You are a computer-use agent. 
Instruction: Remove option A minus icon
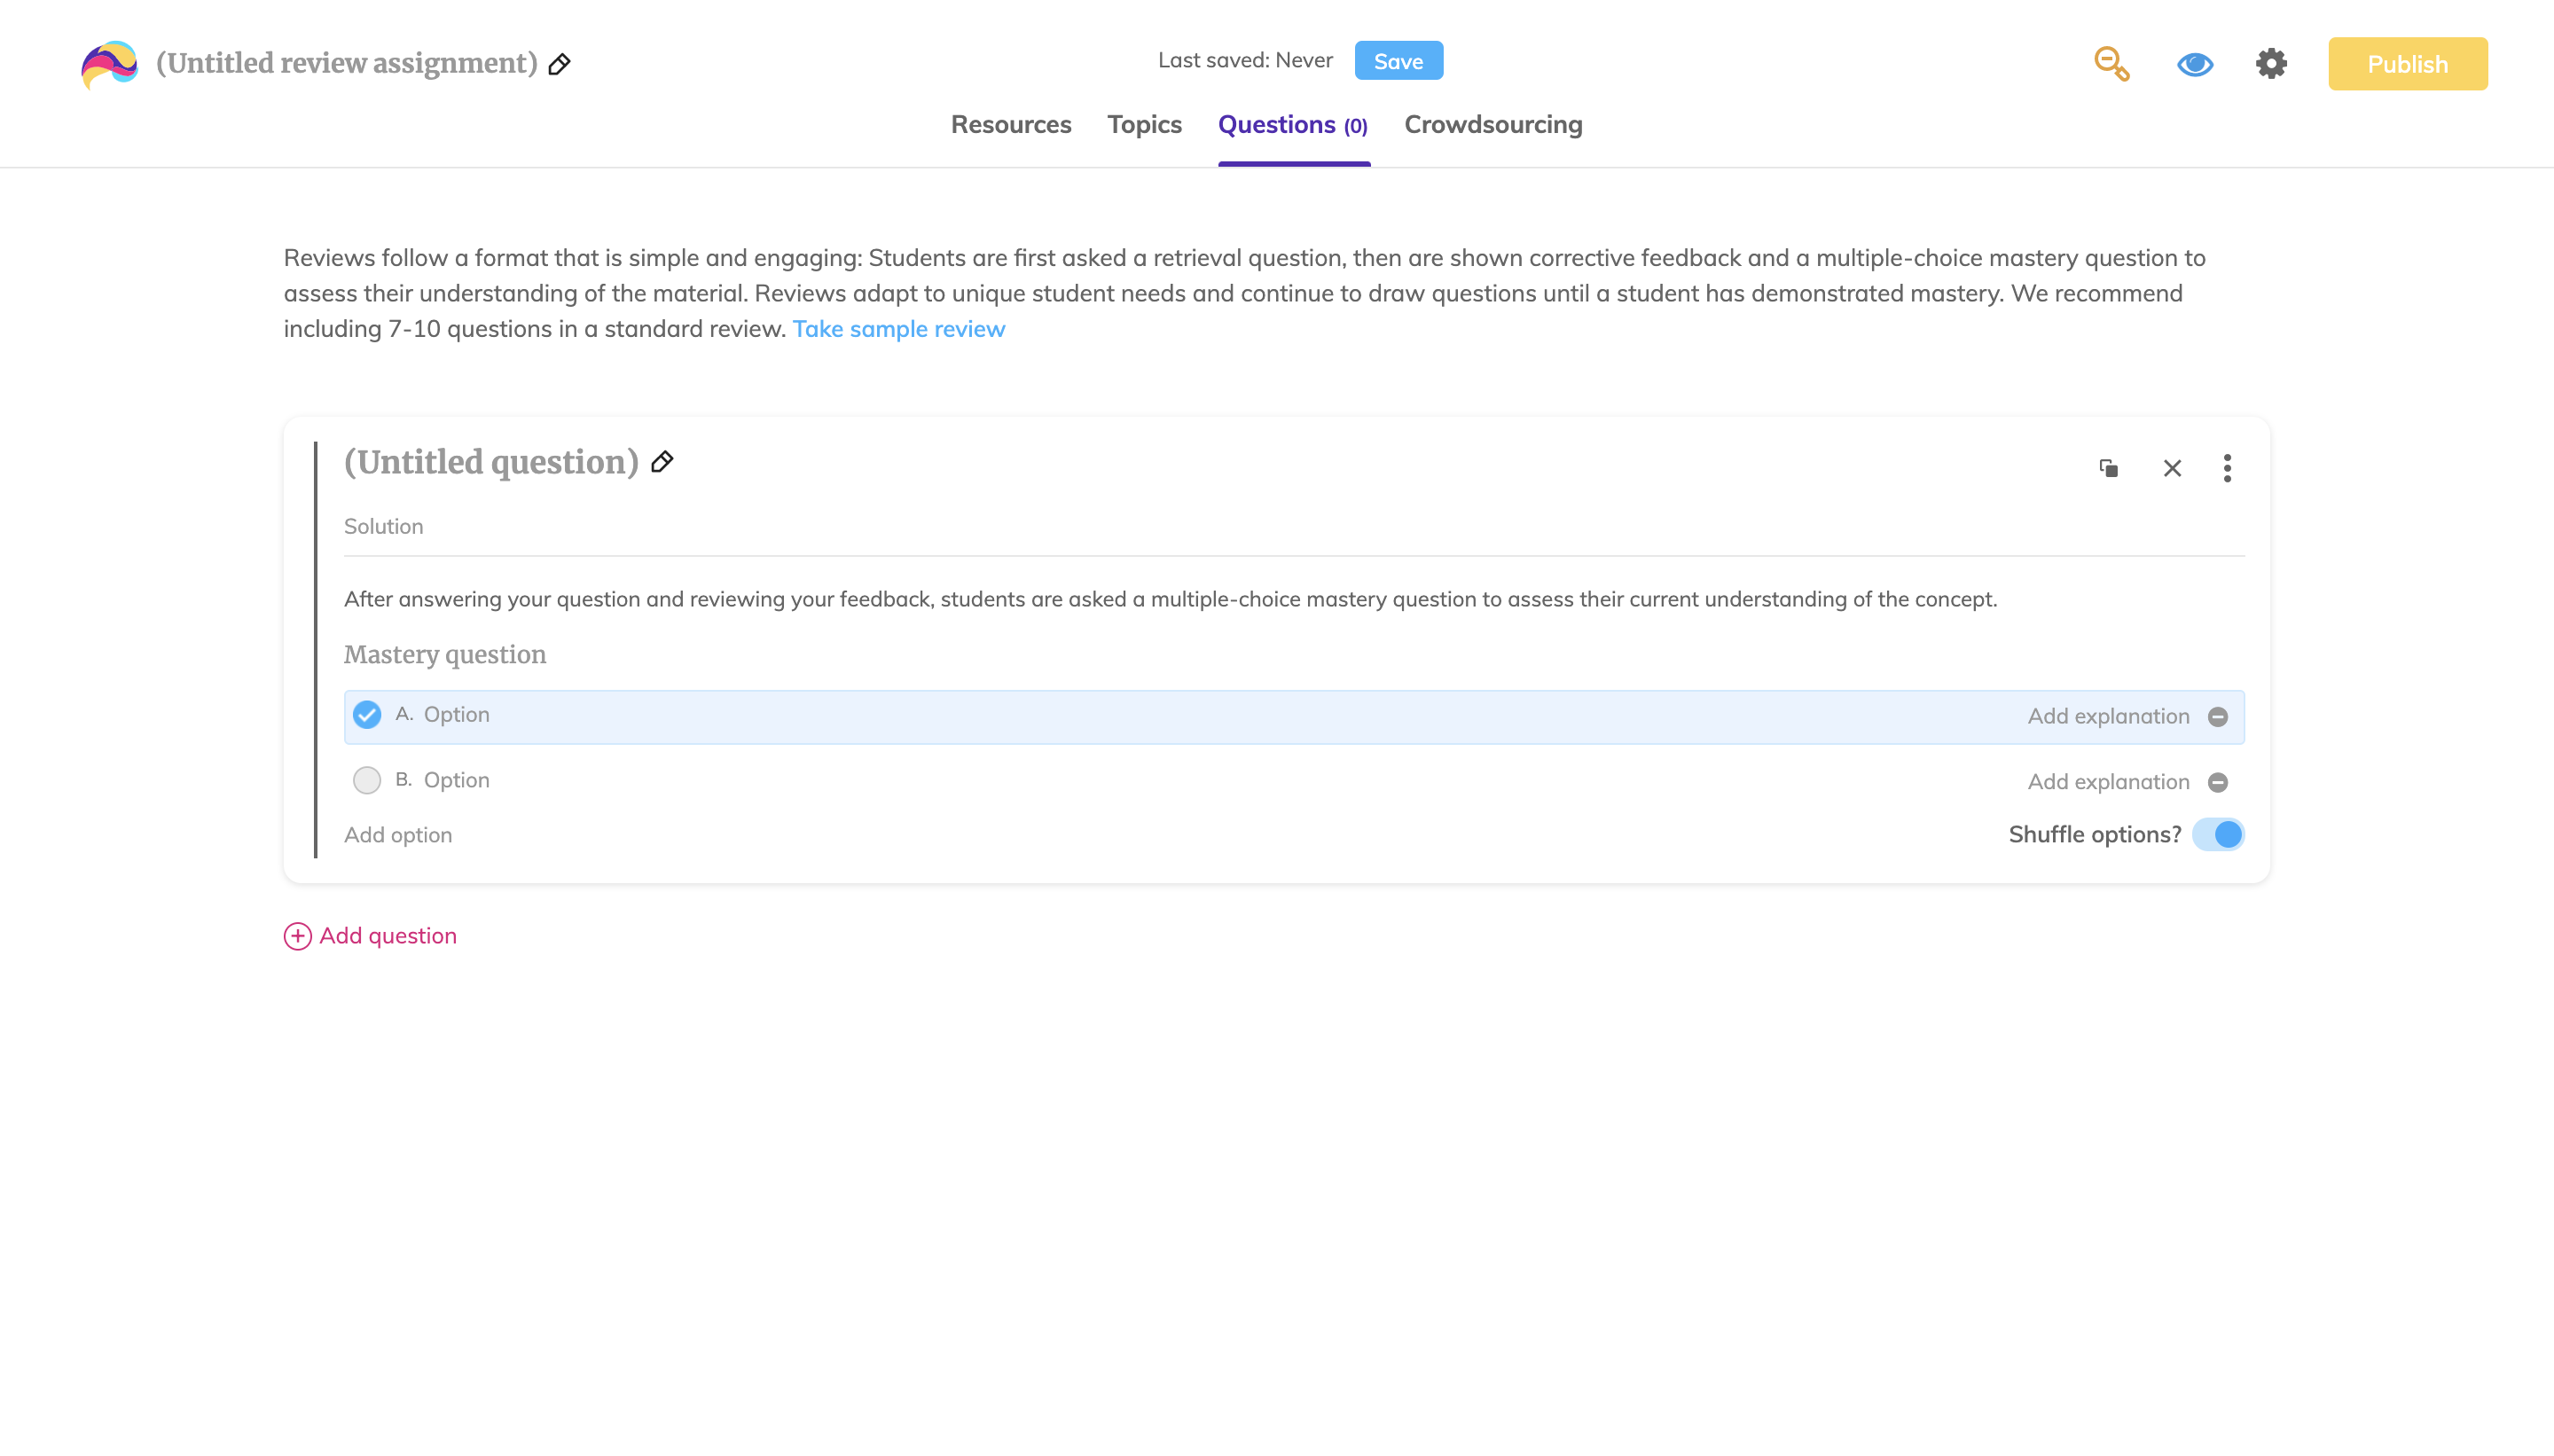tap(2217, 717)
